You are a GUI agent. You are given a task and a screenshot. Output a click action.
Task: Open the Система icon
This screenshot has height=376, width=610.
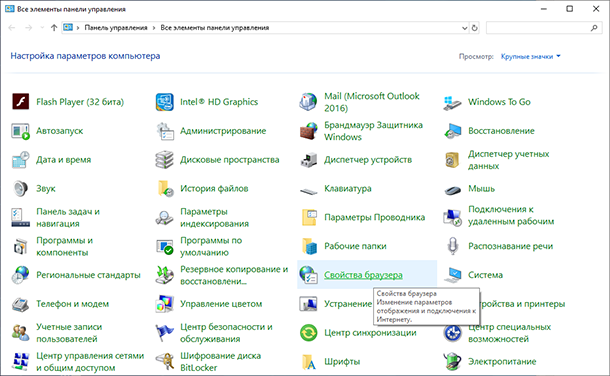[452, 275]
